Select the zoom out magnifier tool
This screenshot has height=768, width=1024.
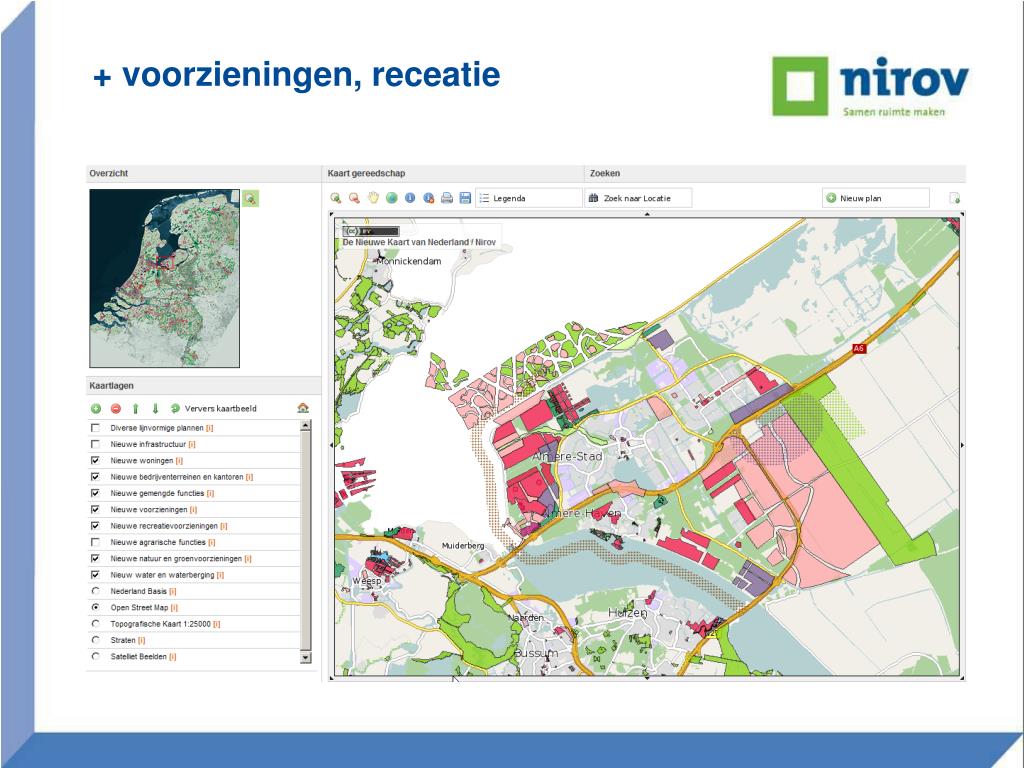pyautogui.click(x=354, y=198)
